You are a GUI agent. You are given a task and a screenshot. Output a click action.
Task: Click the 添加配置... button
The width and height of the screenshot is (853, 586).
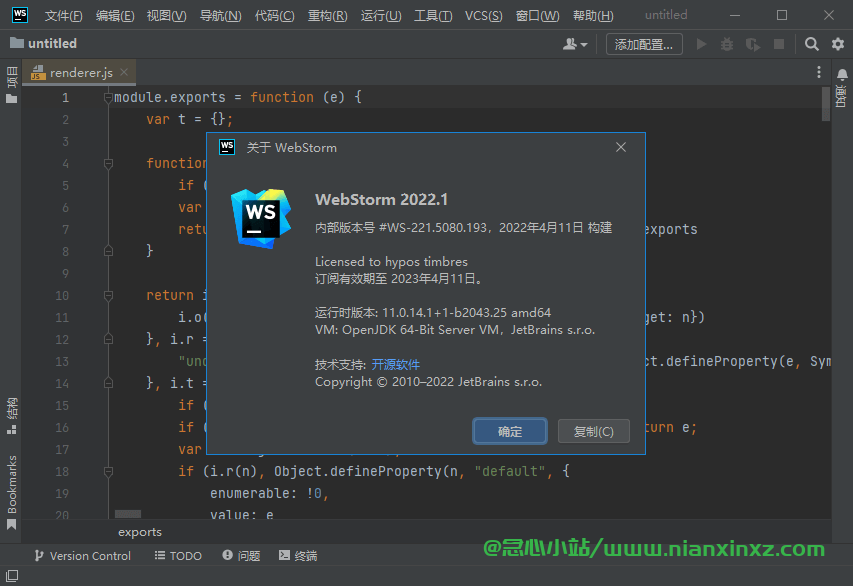pos(644,45)
